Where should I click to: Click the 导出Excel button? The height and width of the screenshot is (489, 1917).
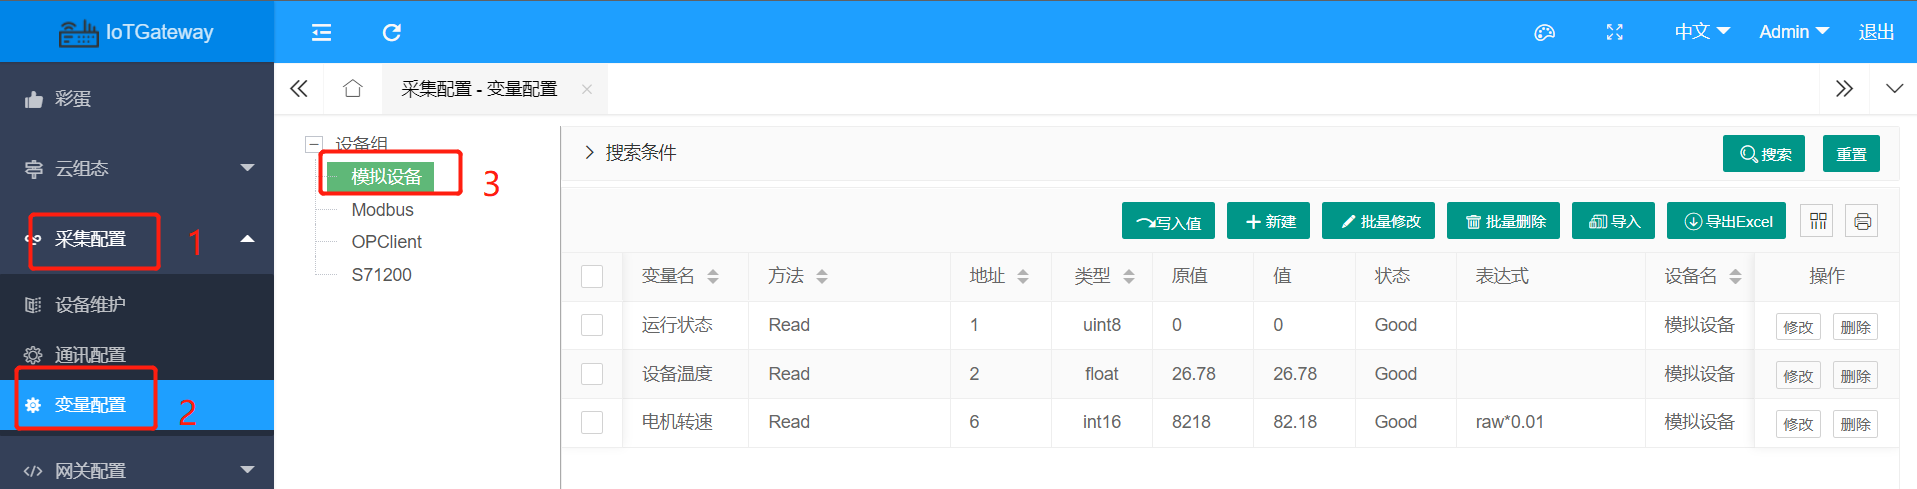(1728, 221)
